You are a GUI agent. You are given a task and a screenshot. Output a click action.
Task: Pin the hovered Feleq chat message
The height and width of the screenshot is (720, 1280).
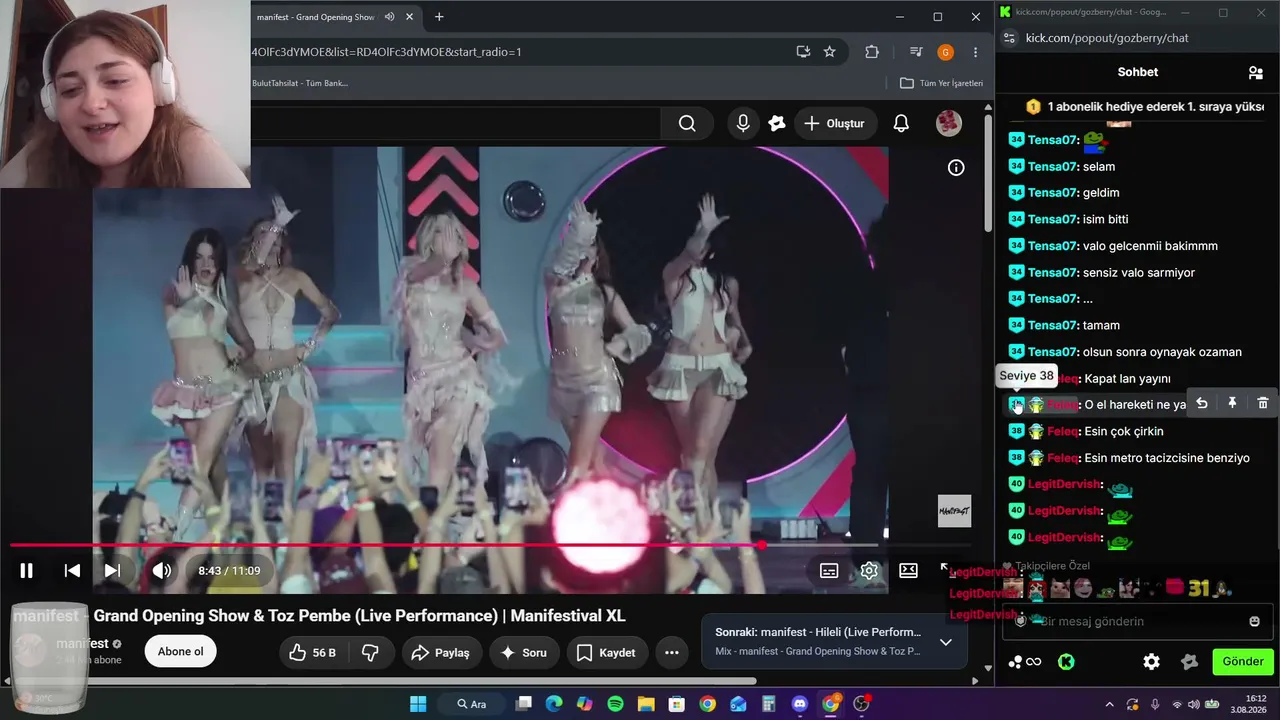click(1232, 403)
